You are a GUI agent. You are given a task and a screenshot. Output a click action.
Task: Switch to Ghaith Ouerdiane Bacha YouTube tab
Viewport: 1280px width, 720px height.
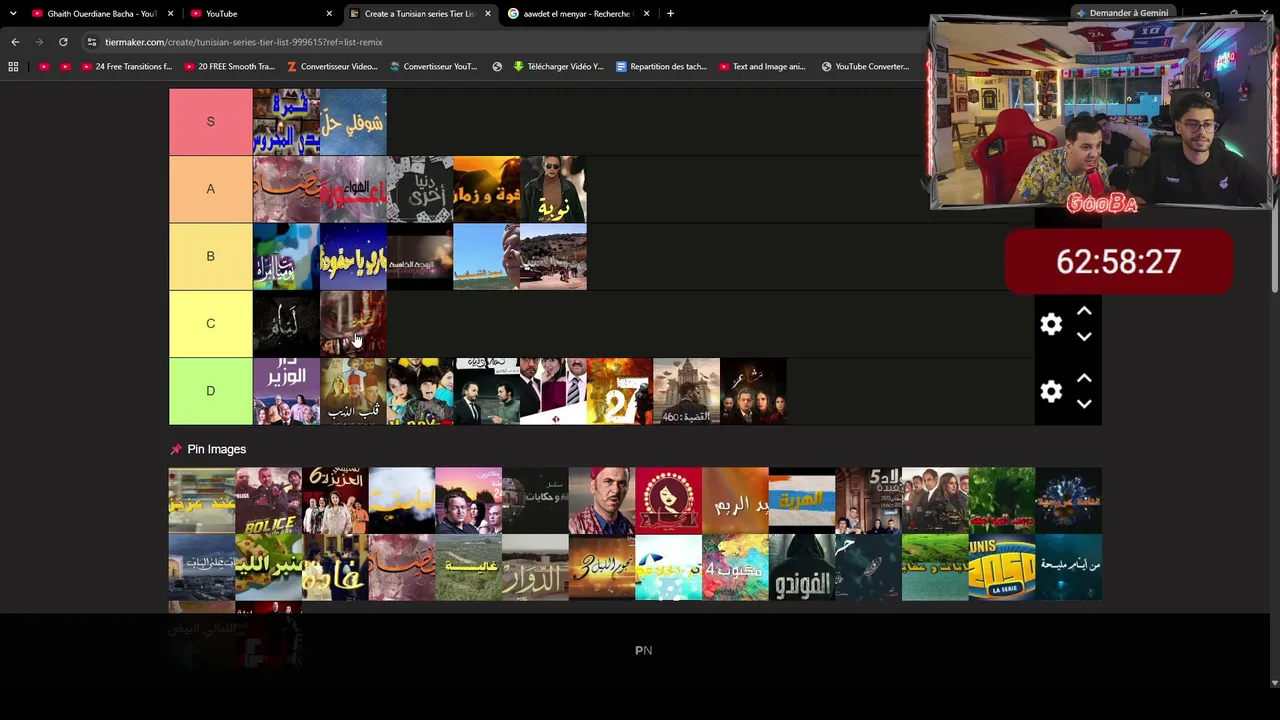tap(102, 14)
